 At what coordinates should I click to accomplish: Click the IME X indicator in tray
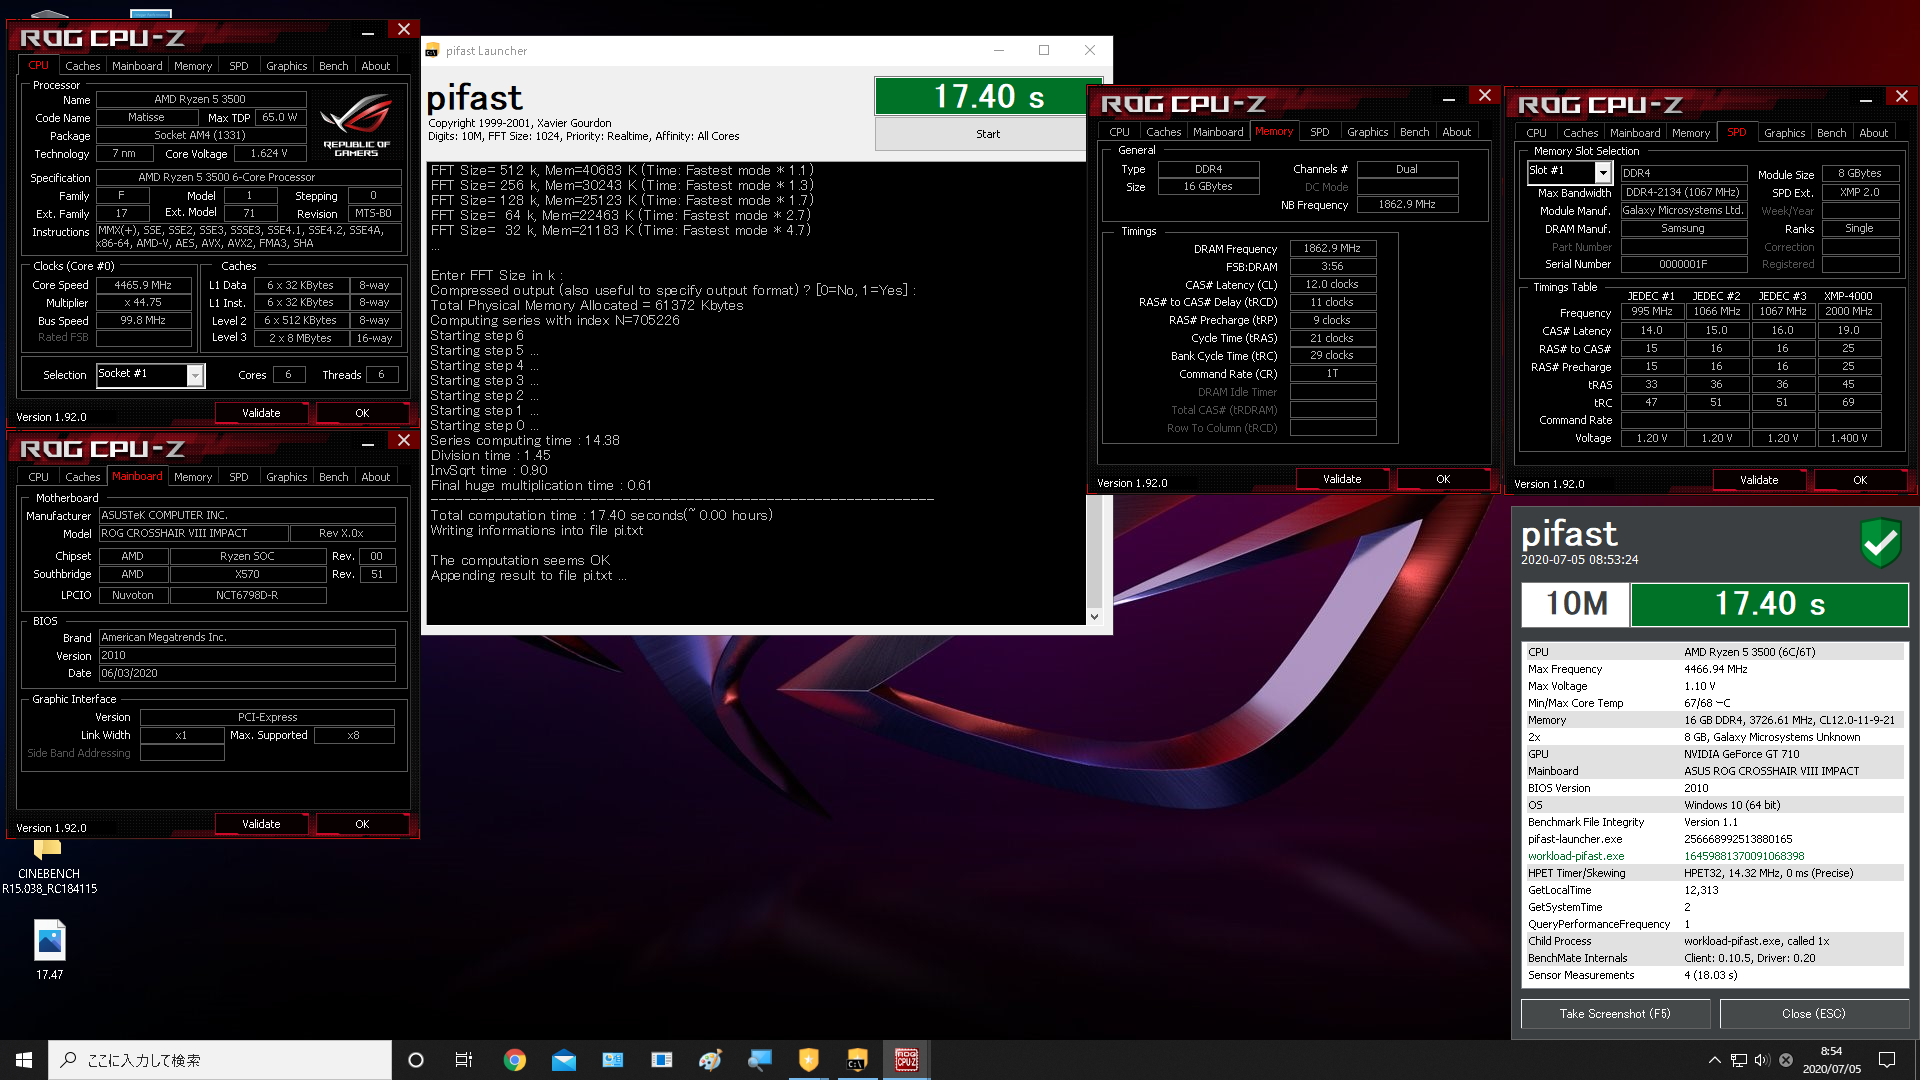pyautogui.click(x=1786, y=1060)
